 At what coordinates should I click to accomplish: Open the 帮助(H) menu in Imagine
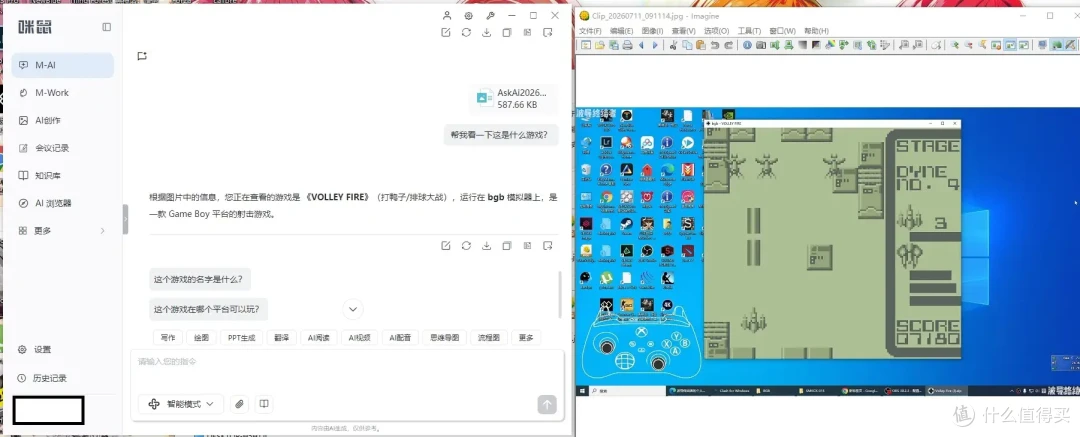tap(816, 31)
